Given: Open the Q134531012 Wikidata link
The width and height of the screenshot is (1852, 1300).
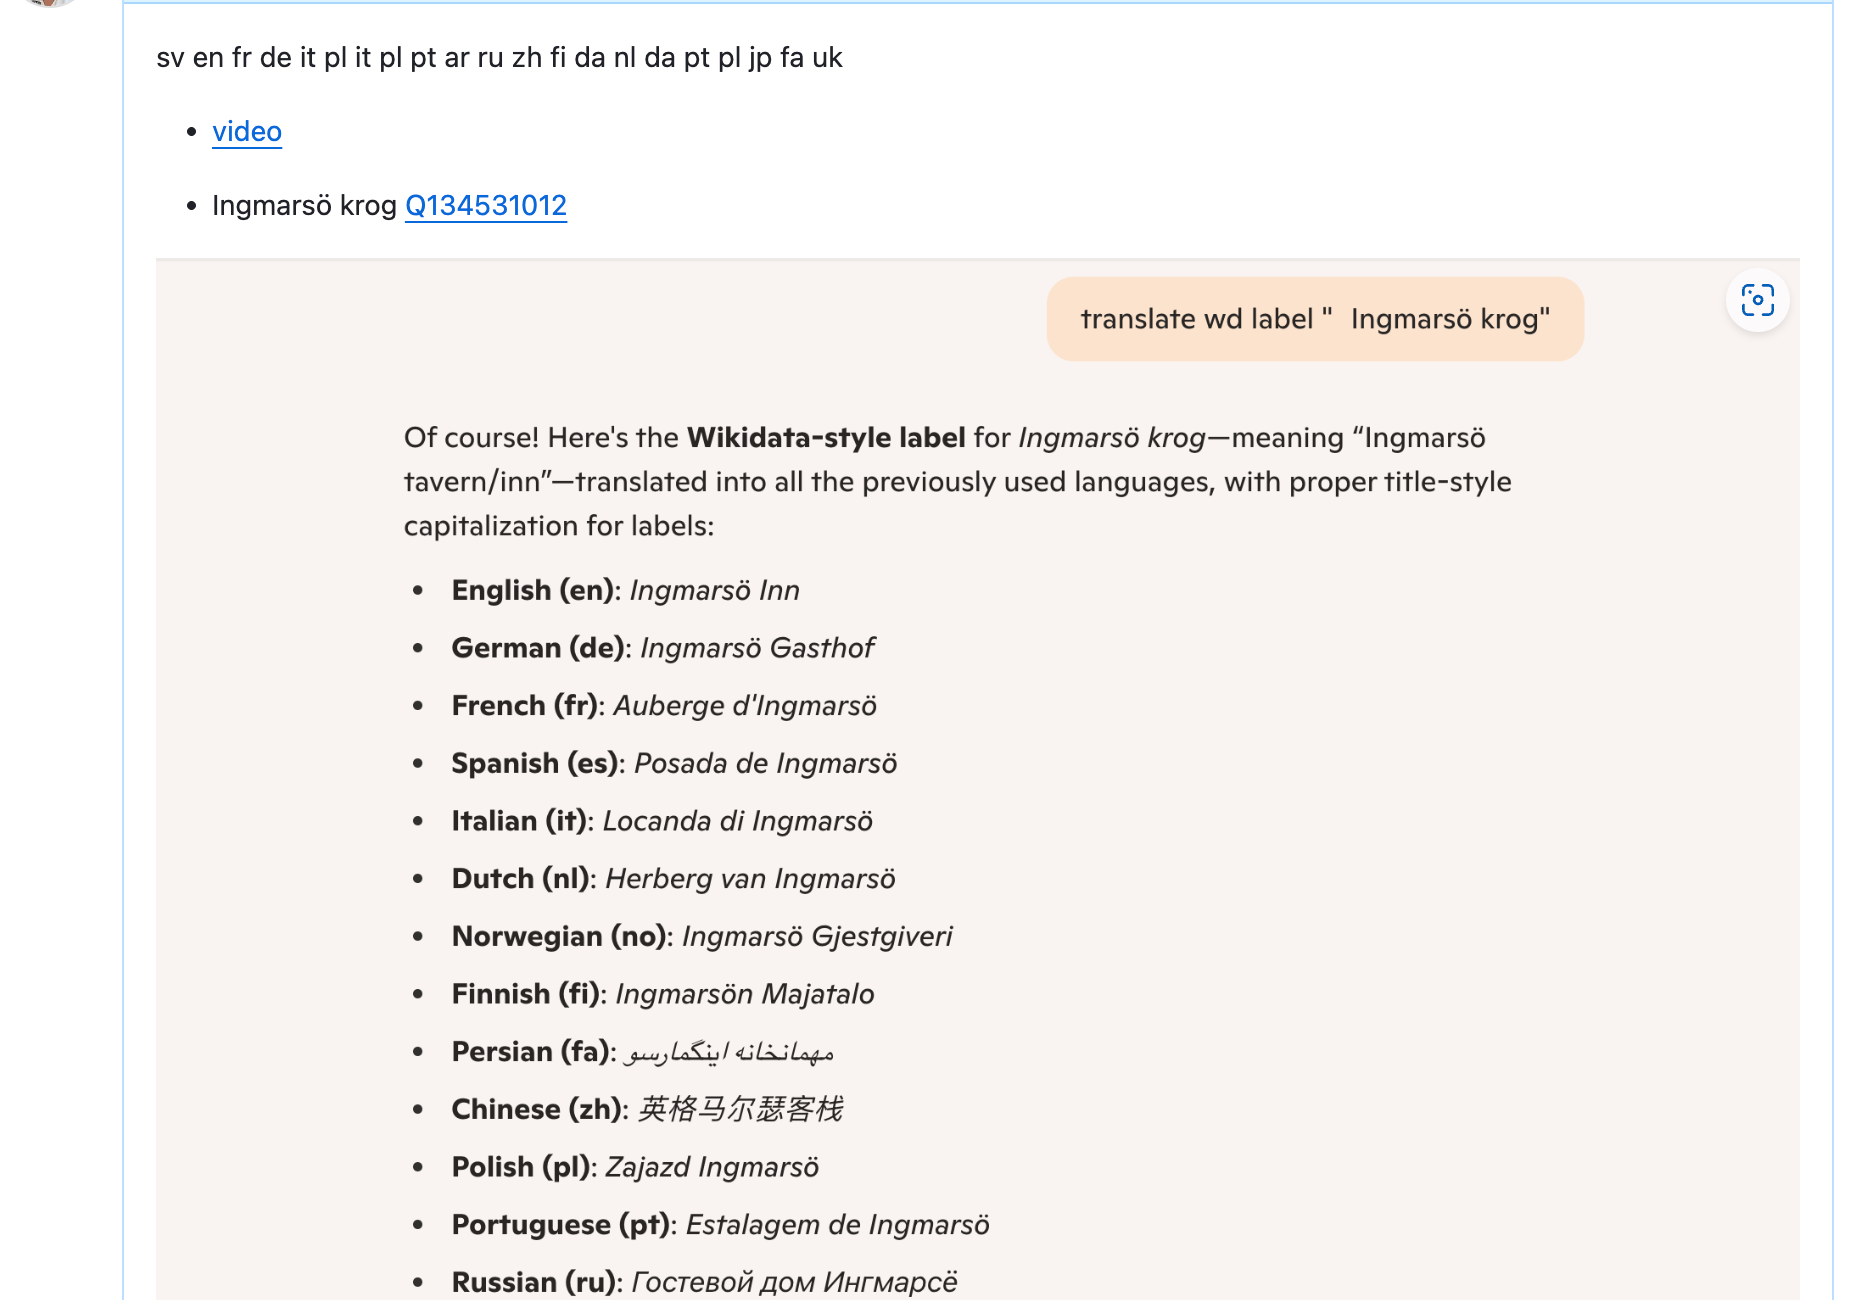Looking at the screenshot, I should [485, 205].
